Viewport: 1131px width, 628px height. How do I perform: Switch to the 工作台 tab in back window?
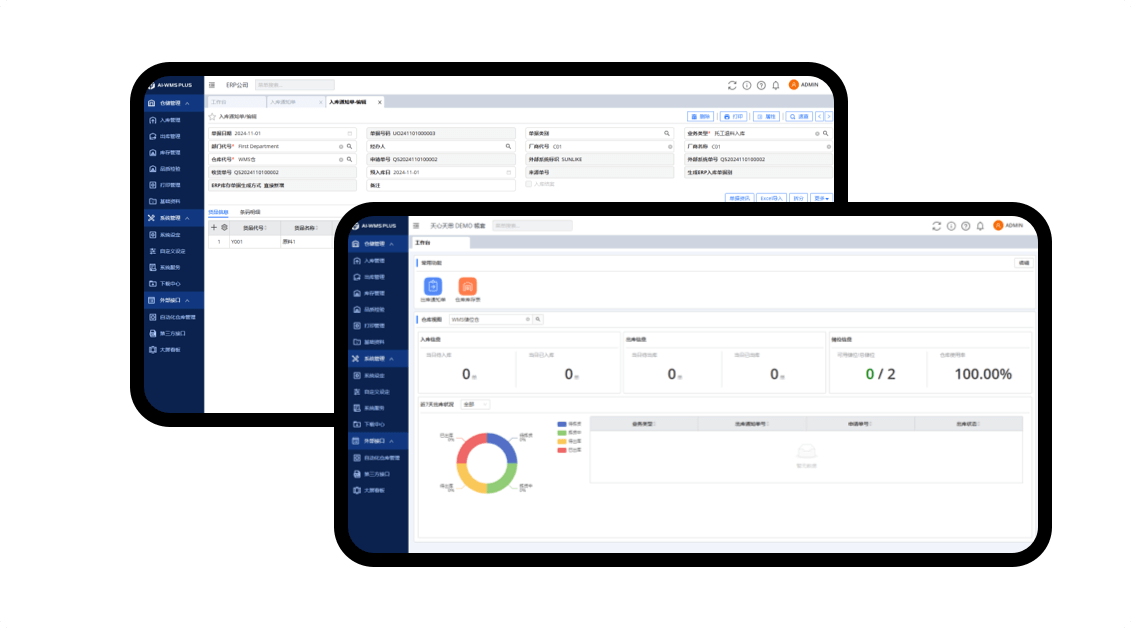pos(218,102)
